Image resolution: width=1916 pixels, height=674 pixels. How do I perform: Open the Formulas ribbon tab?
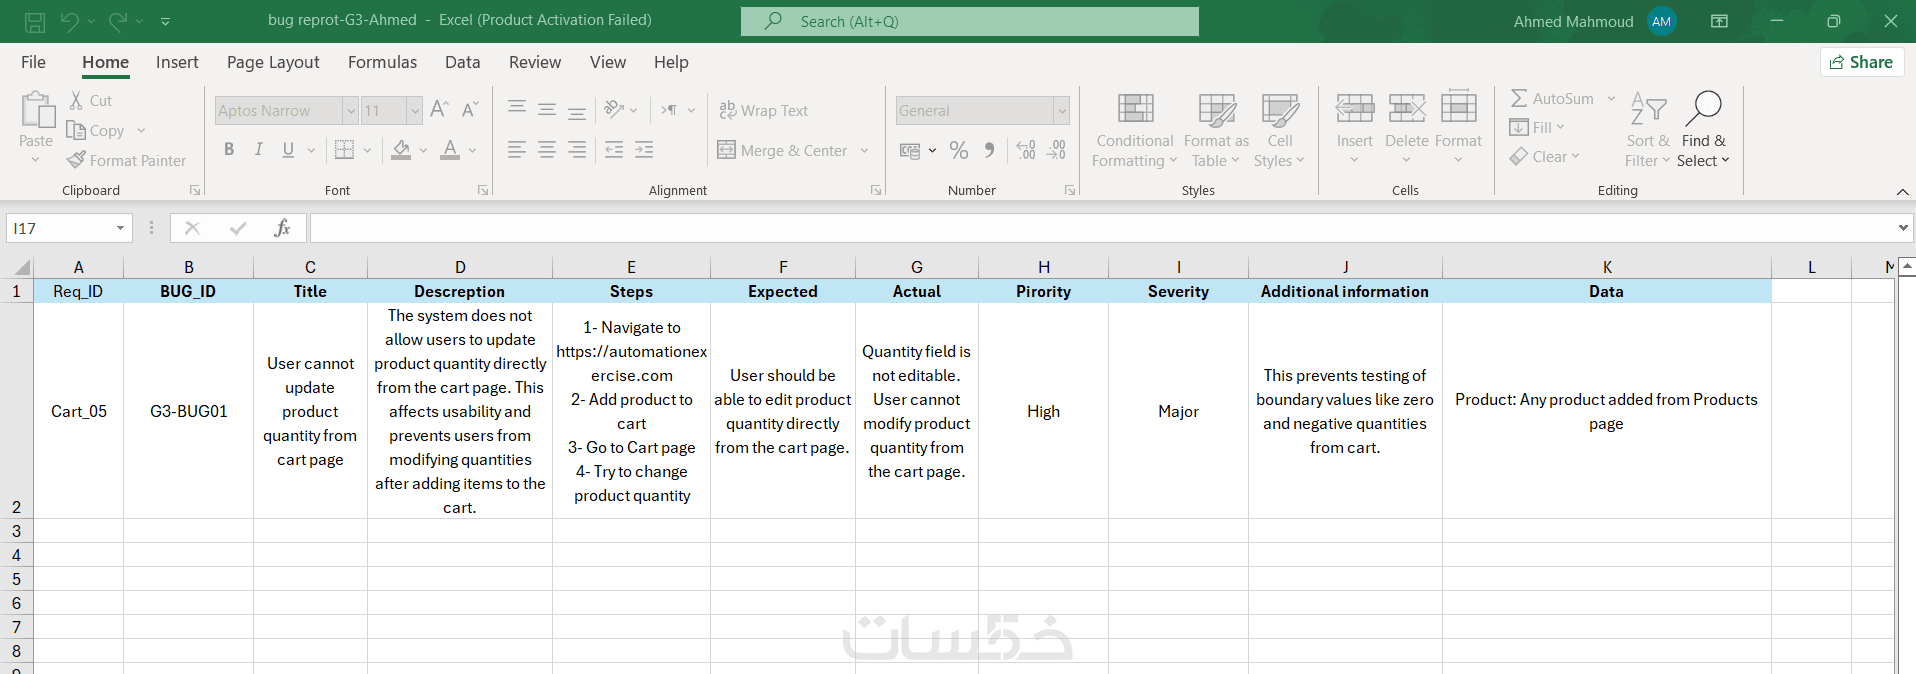(382, 62)
